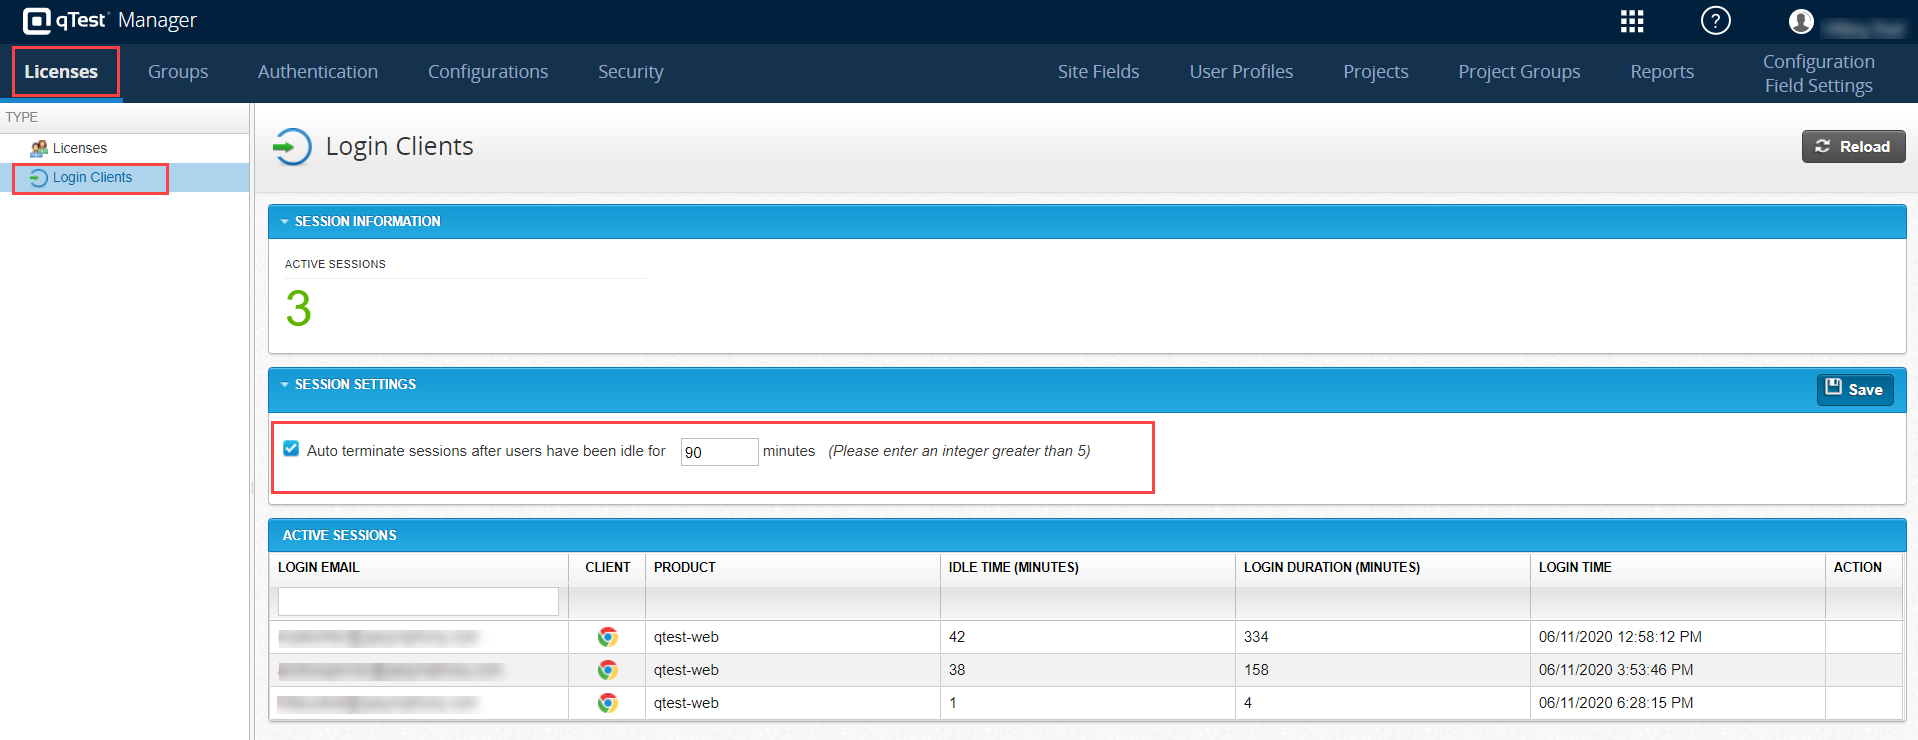Toggle the auto terminate sessions checkbox

click(x=291, y=449)
